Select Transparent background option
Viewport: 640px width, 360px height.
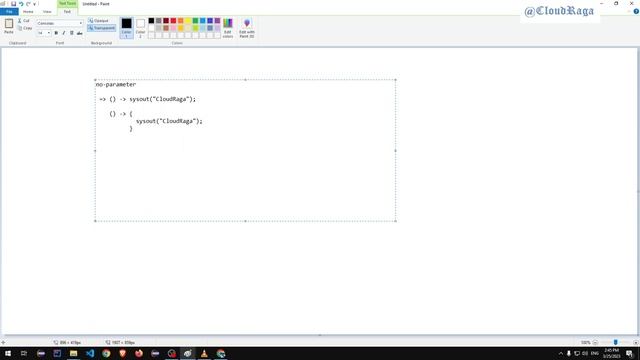click(x=102, y=28)
